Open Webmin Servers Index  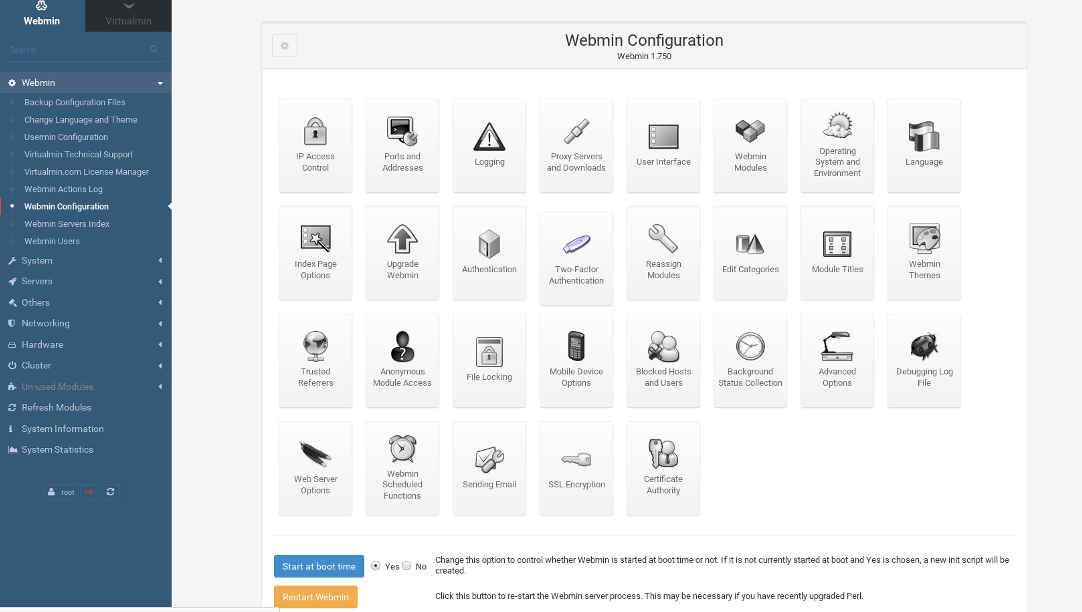[67, 224]
